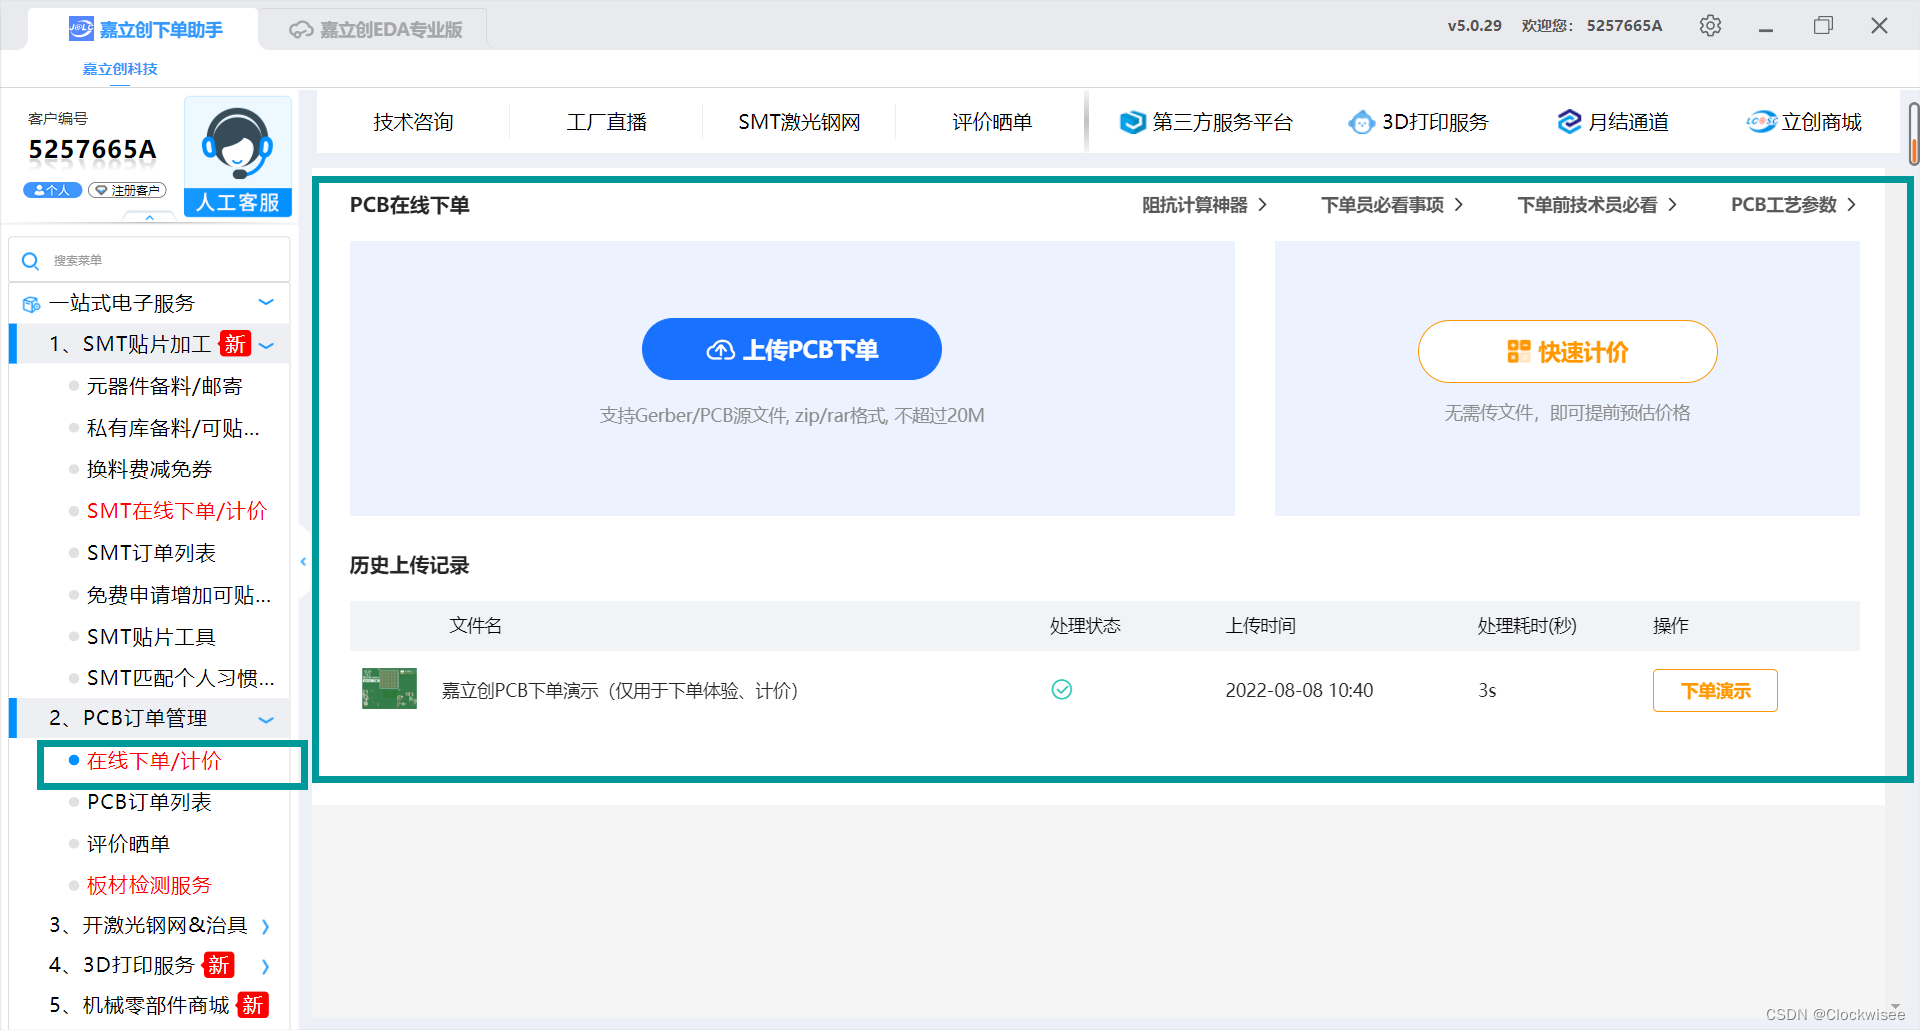Open the settings gear icon in title bar
The width and height of the screenshot is (1920, 1030).
[x=1710, y=26]
